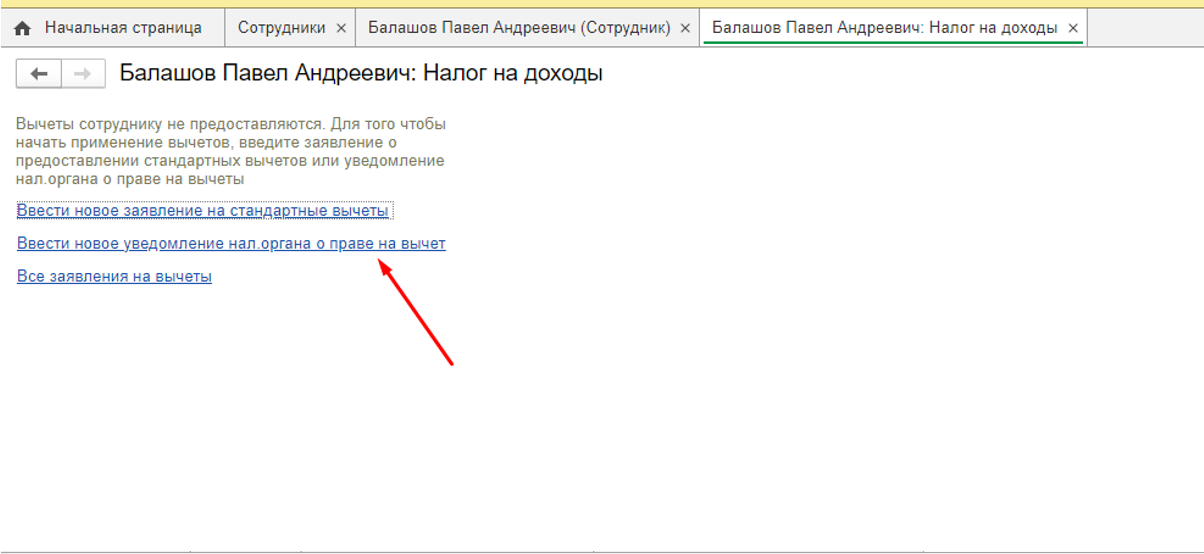Switch to the Начальная страница tab label
1204x554 pixels.
click(123, 28)
